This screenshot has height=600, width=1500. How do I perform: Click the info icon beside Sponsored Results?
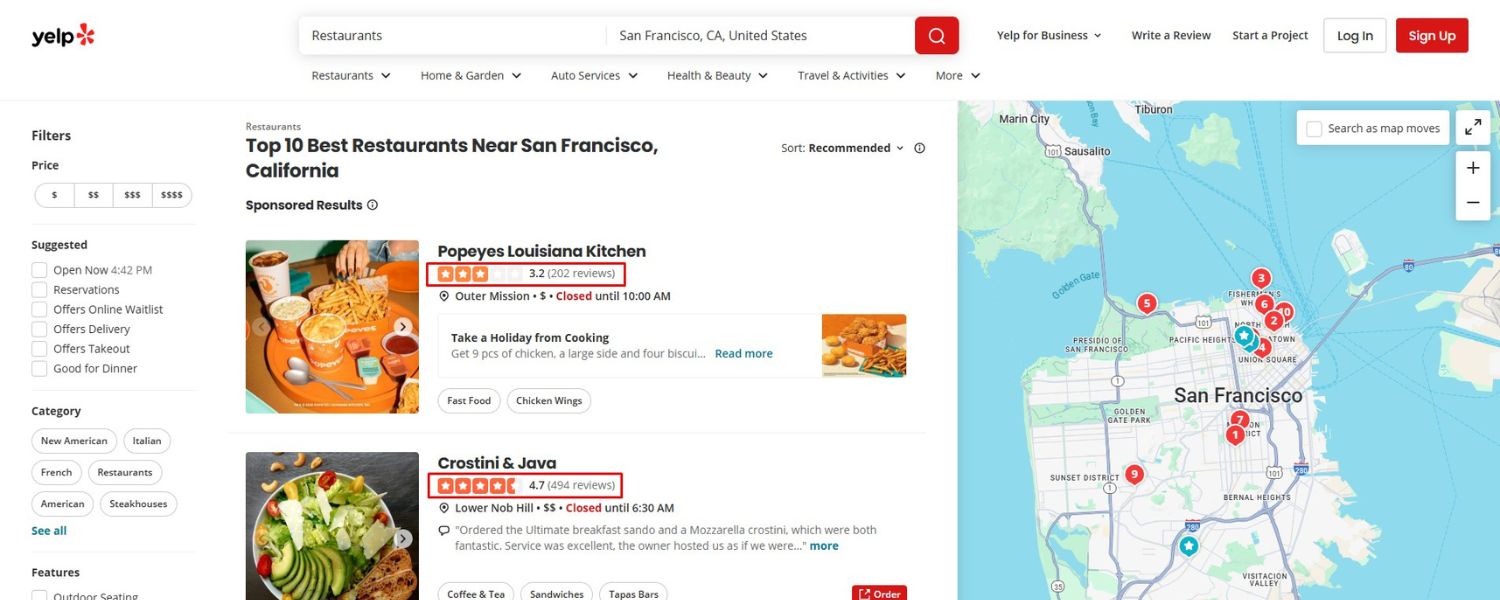click(373, 205)
